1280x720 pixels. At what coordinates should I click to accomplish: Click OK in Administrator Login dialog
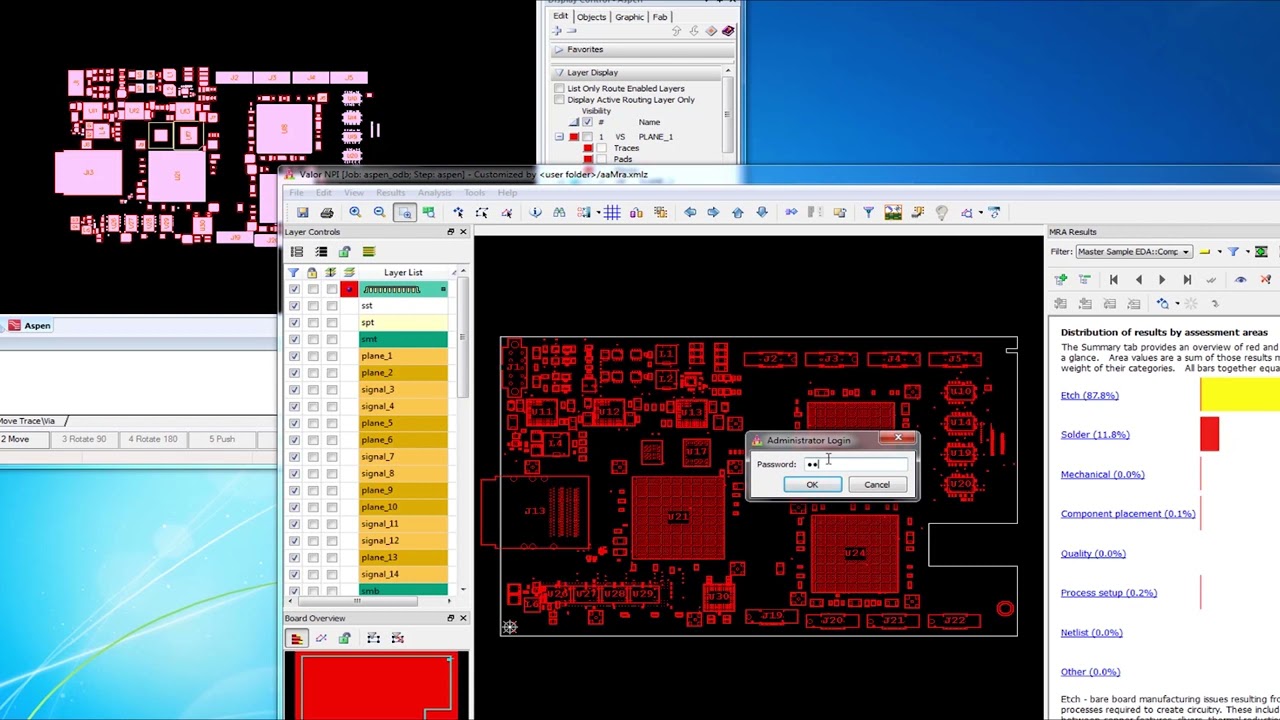coord(812,485)
